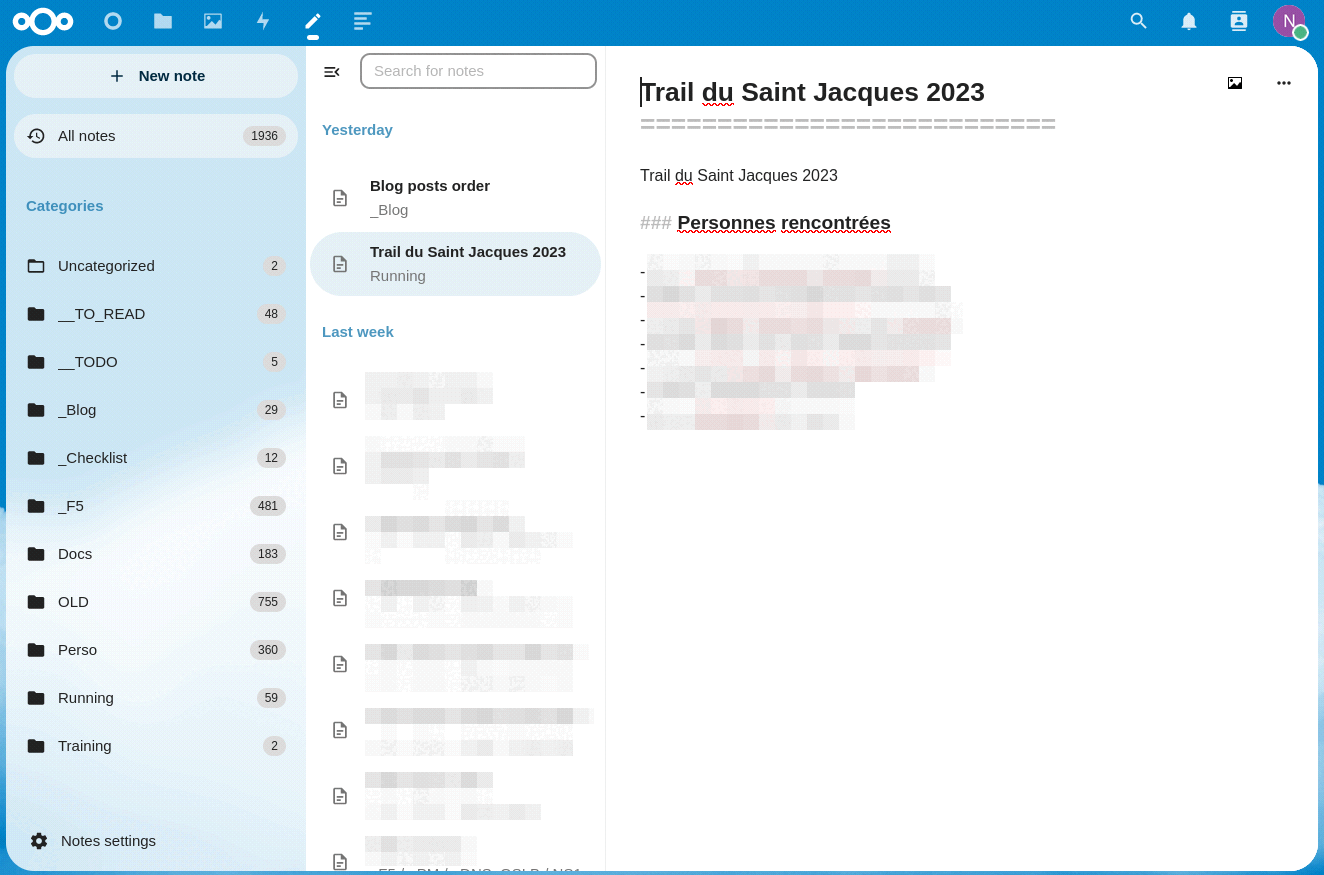Open the Deck app icon
Screen dimensions: 1324x875
[x=363, y=21]
